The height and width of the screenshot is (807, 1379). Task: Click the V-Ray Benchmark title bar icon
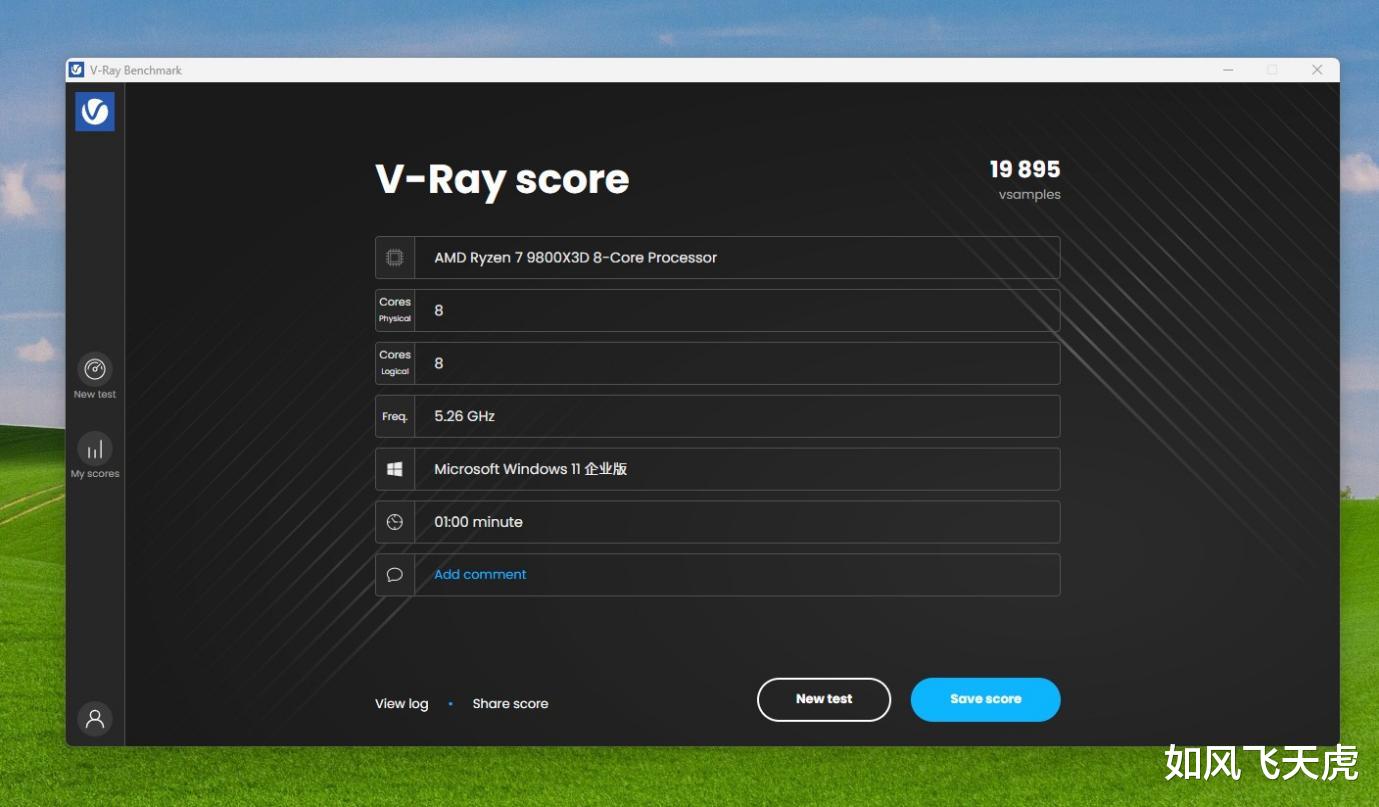click(76, 70)
